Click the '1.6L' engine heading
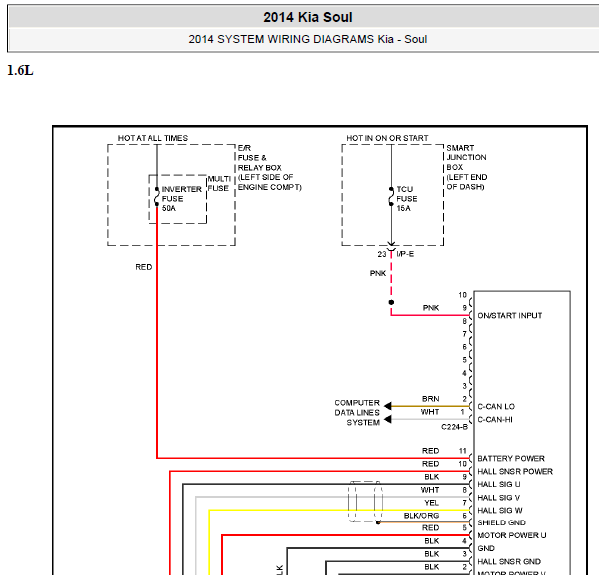 tap(20, 70)
